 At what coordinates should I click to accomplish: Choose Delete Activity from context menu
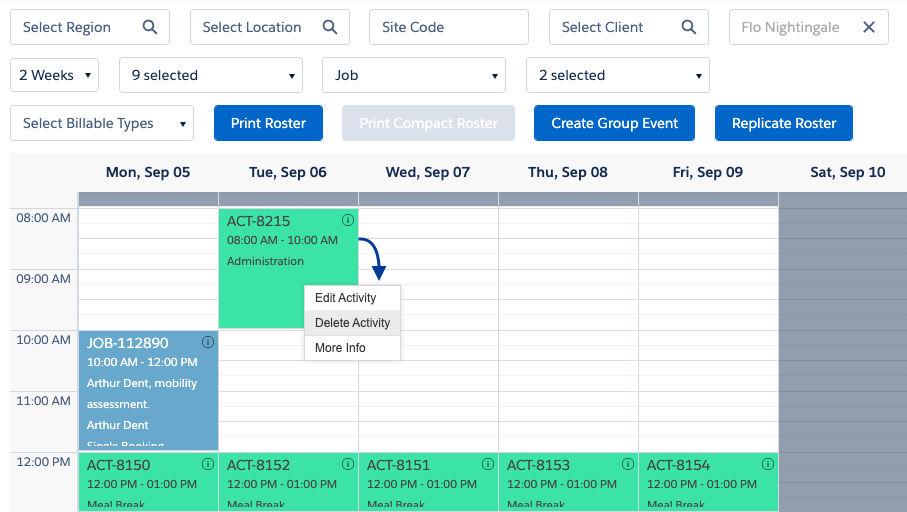point(352,323)
